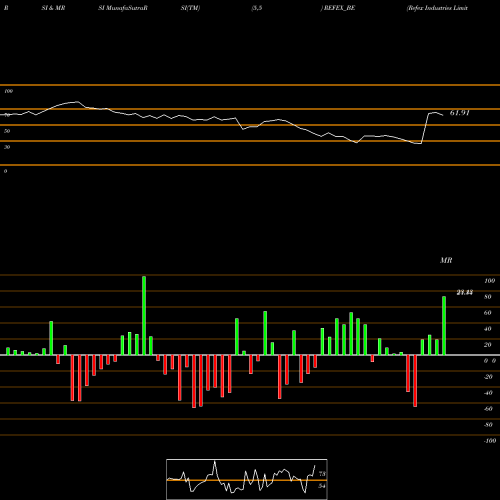Screen dimensions: 500x500
Task: Click the RSI axis label 30
Action: 7,147
